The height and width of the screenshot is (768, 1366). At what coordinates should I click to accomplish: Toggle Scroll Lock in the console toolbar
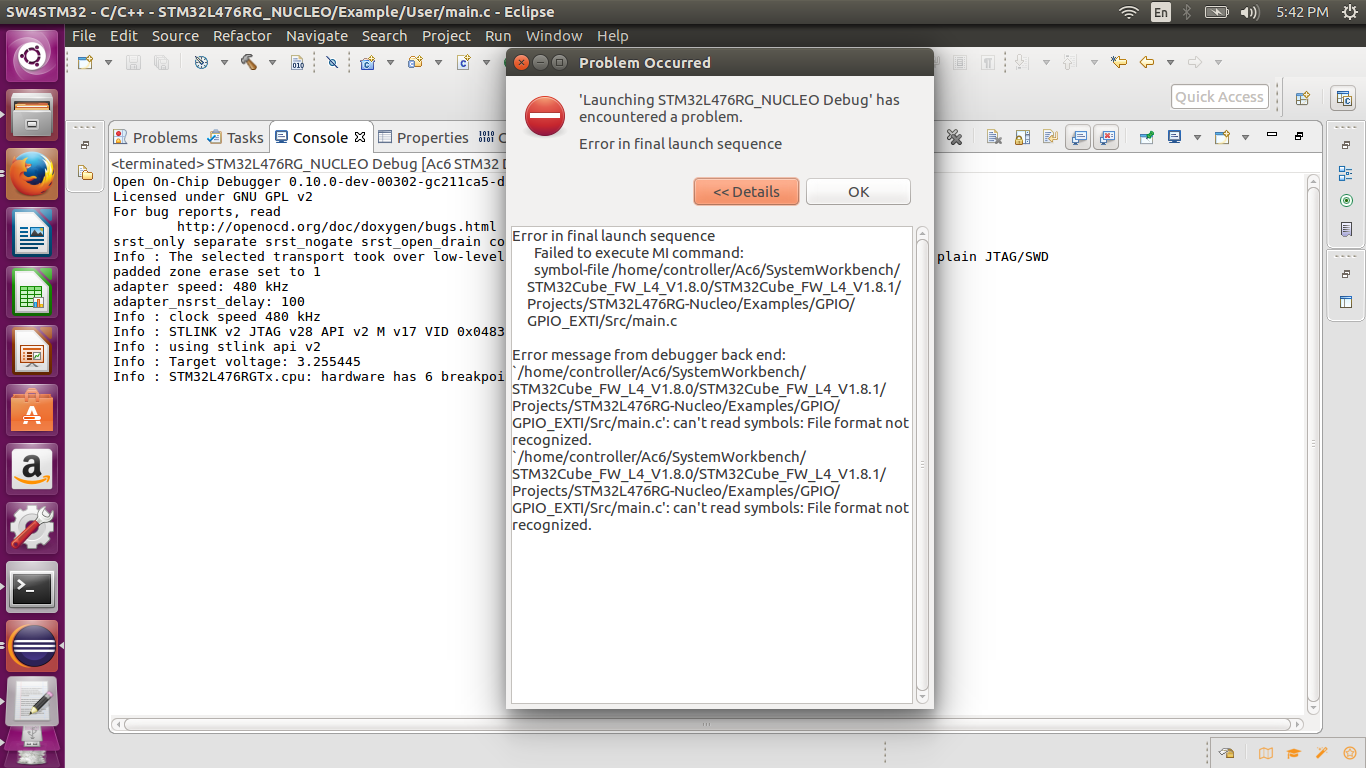(1022, 138)
